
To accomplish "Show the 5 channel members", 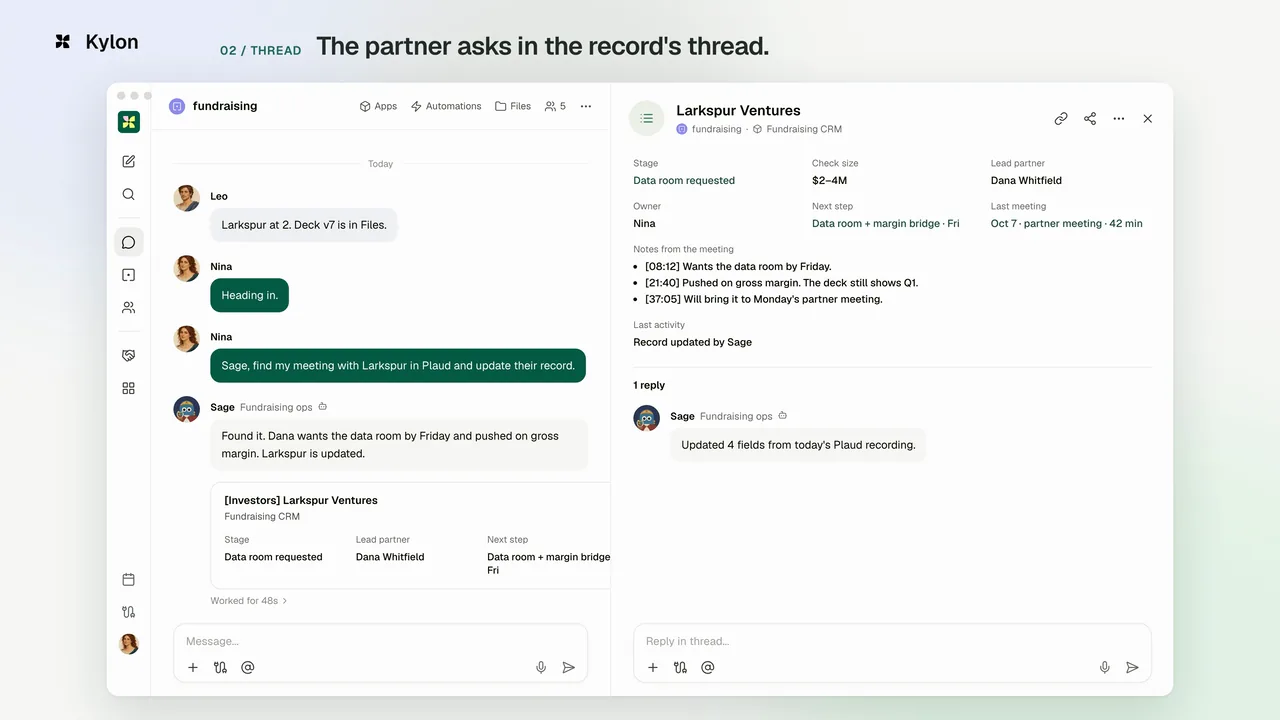I will click(x=555, y=106).
